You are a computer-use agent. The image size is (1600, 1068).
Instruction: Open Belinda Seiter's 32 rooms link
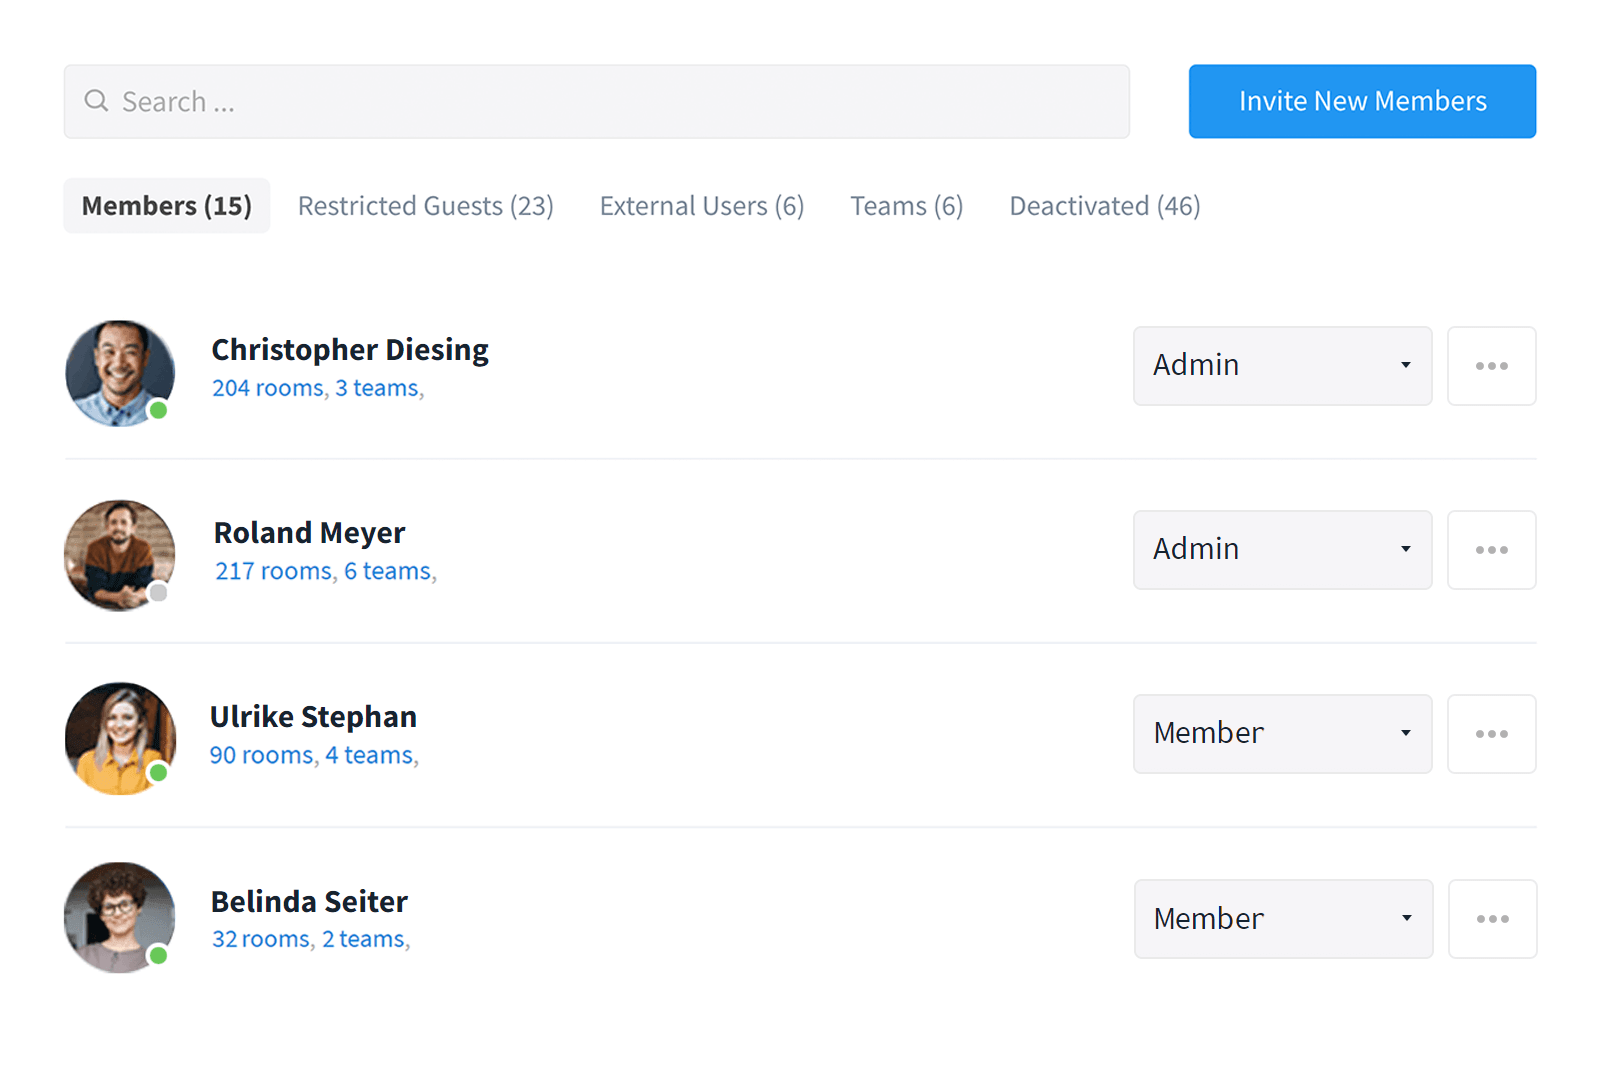click(x=261, y=939)
